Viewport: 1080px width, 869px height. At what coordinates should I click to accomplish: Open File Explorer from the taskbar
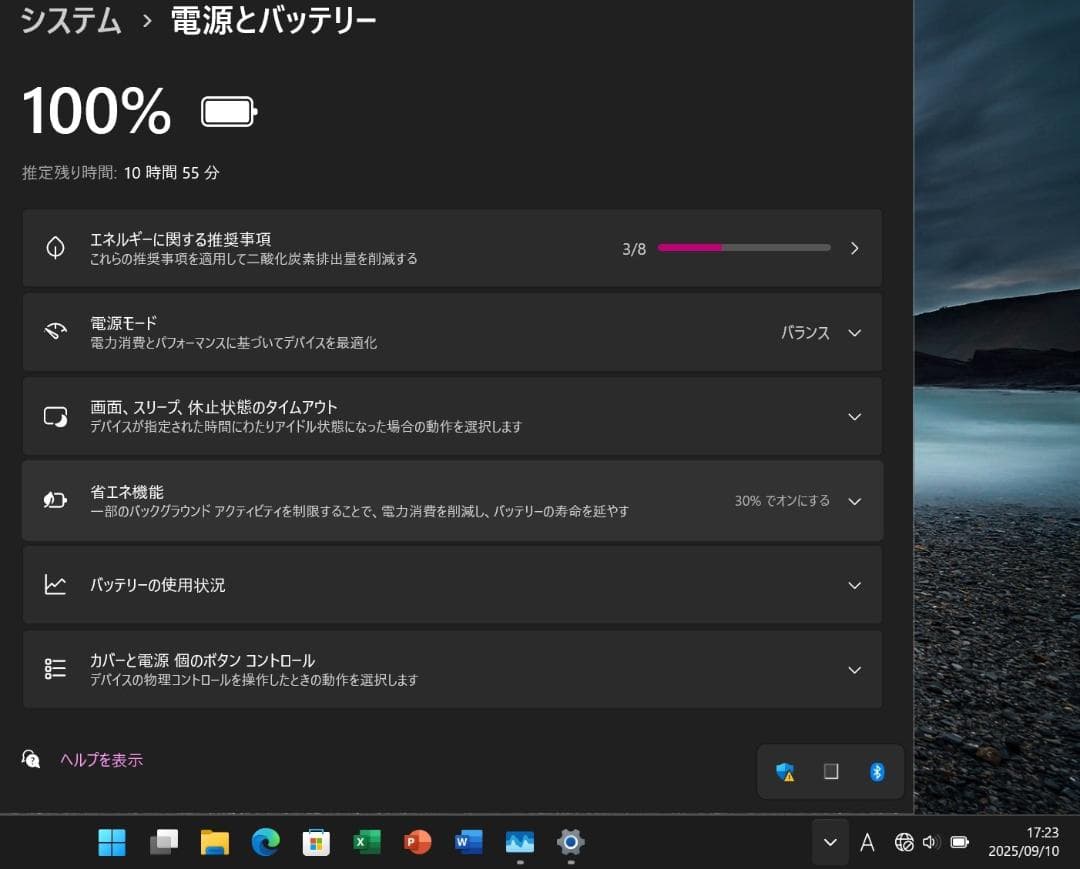coord(213,843)
